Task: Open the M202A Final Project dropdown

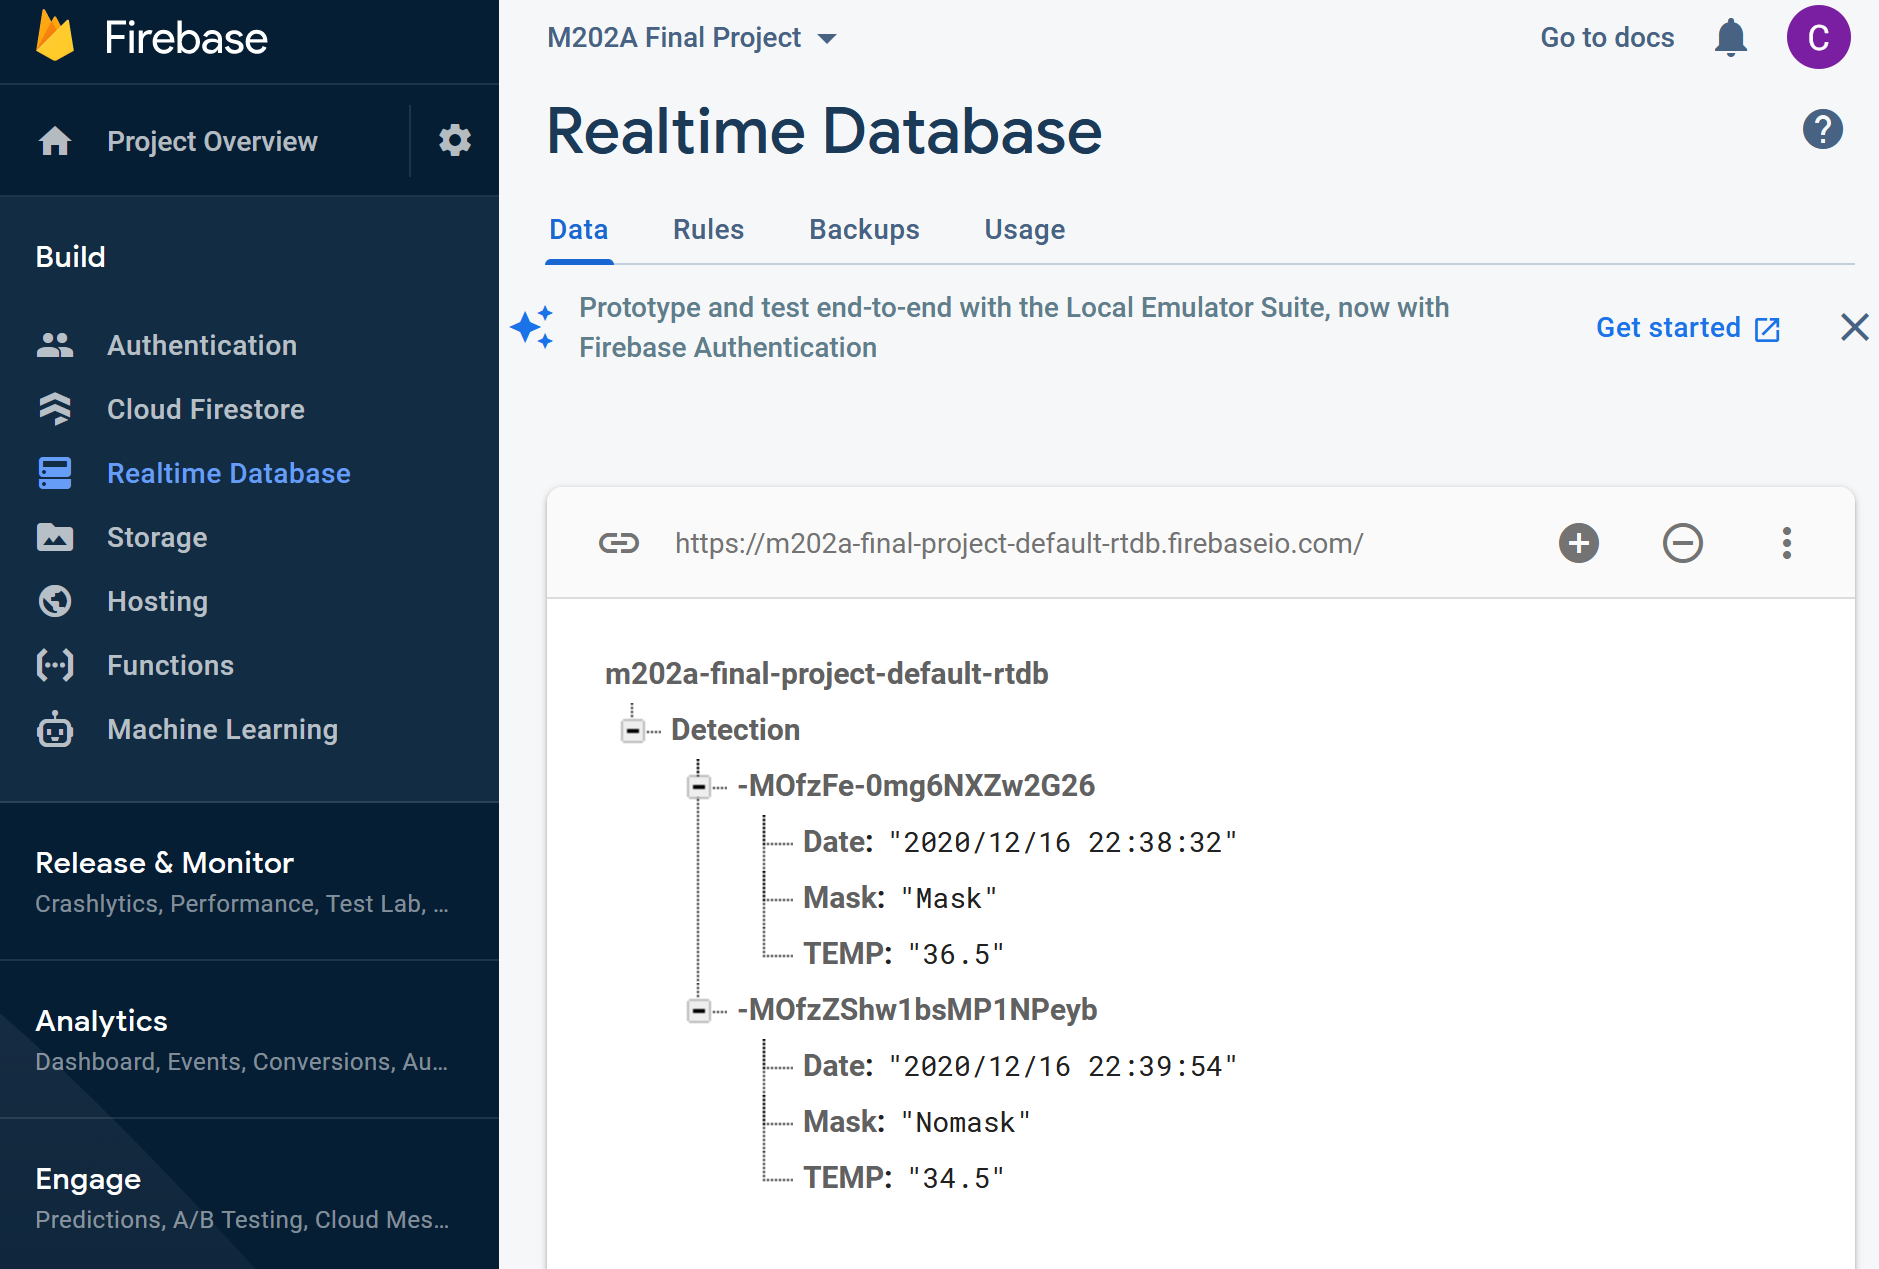Action: 692,38
